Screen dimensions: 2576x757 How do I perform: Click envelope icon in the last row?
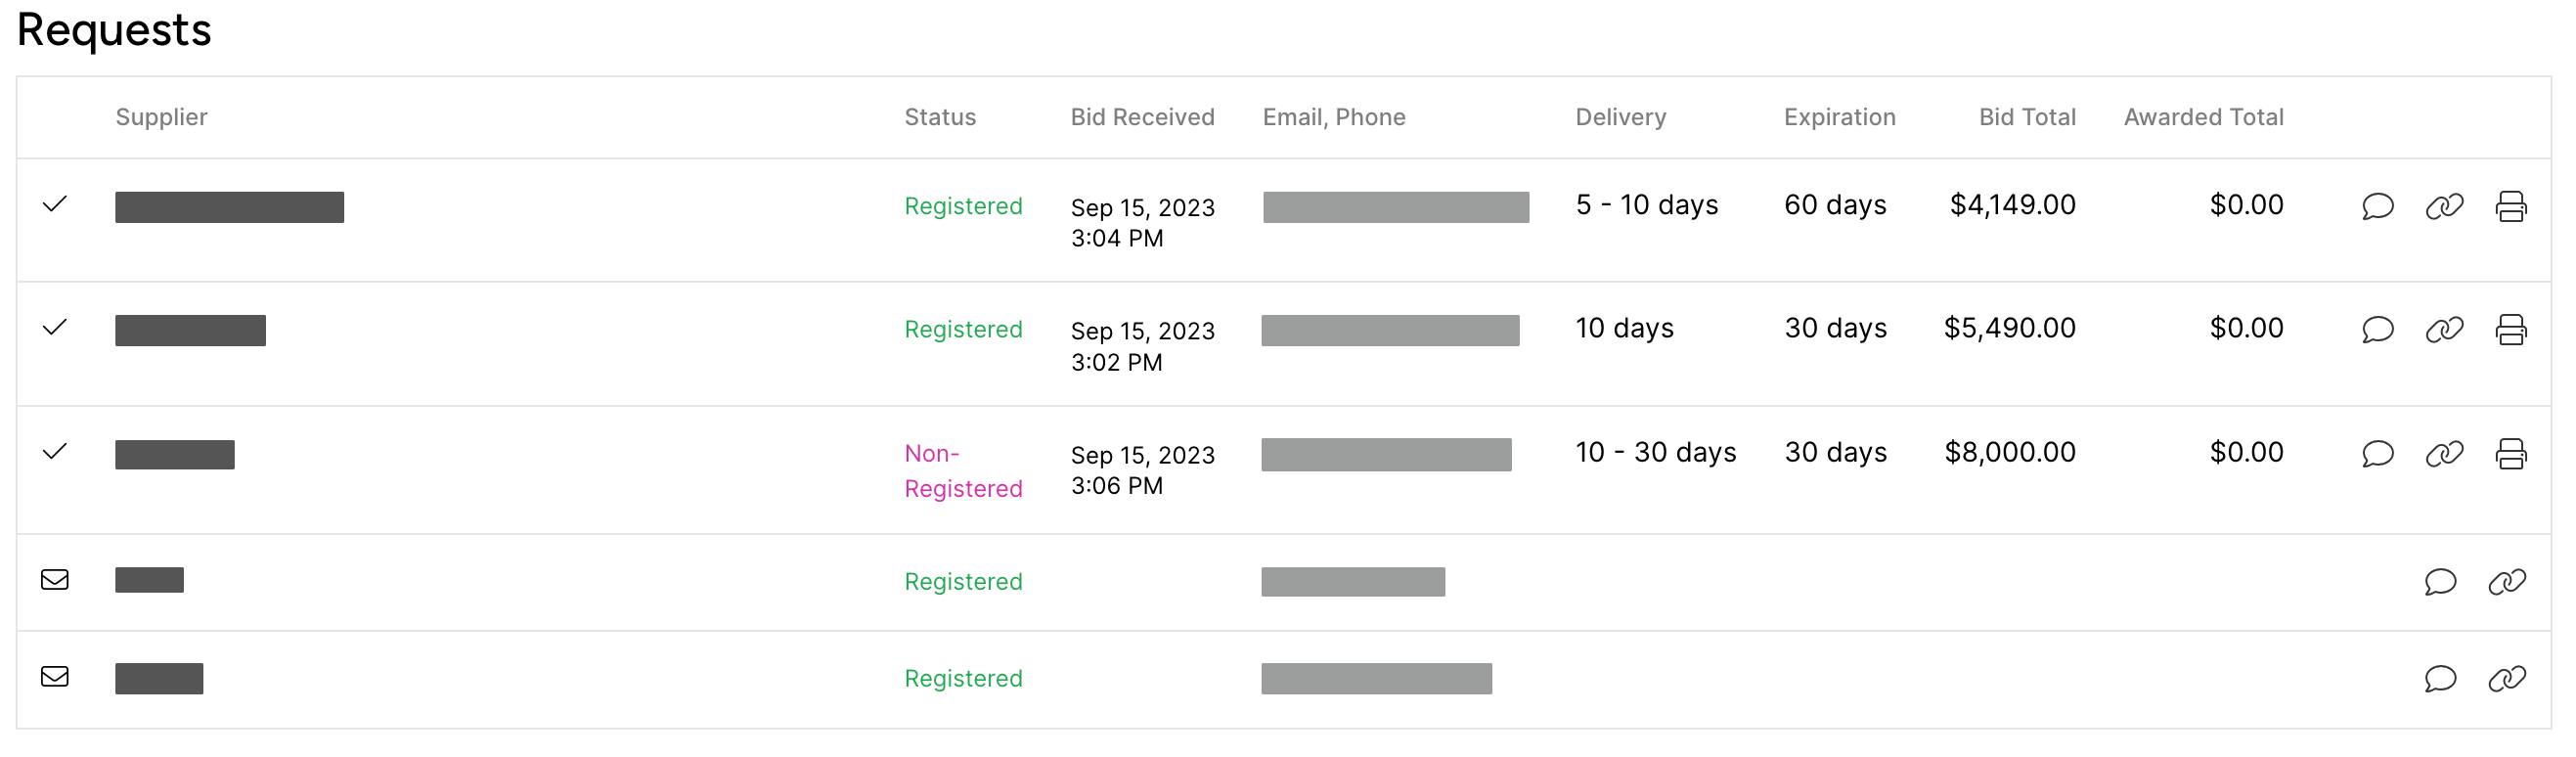point(55,677)
